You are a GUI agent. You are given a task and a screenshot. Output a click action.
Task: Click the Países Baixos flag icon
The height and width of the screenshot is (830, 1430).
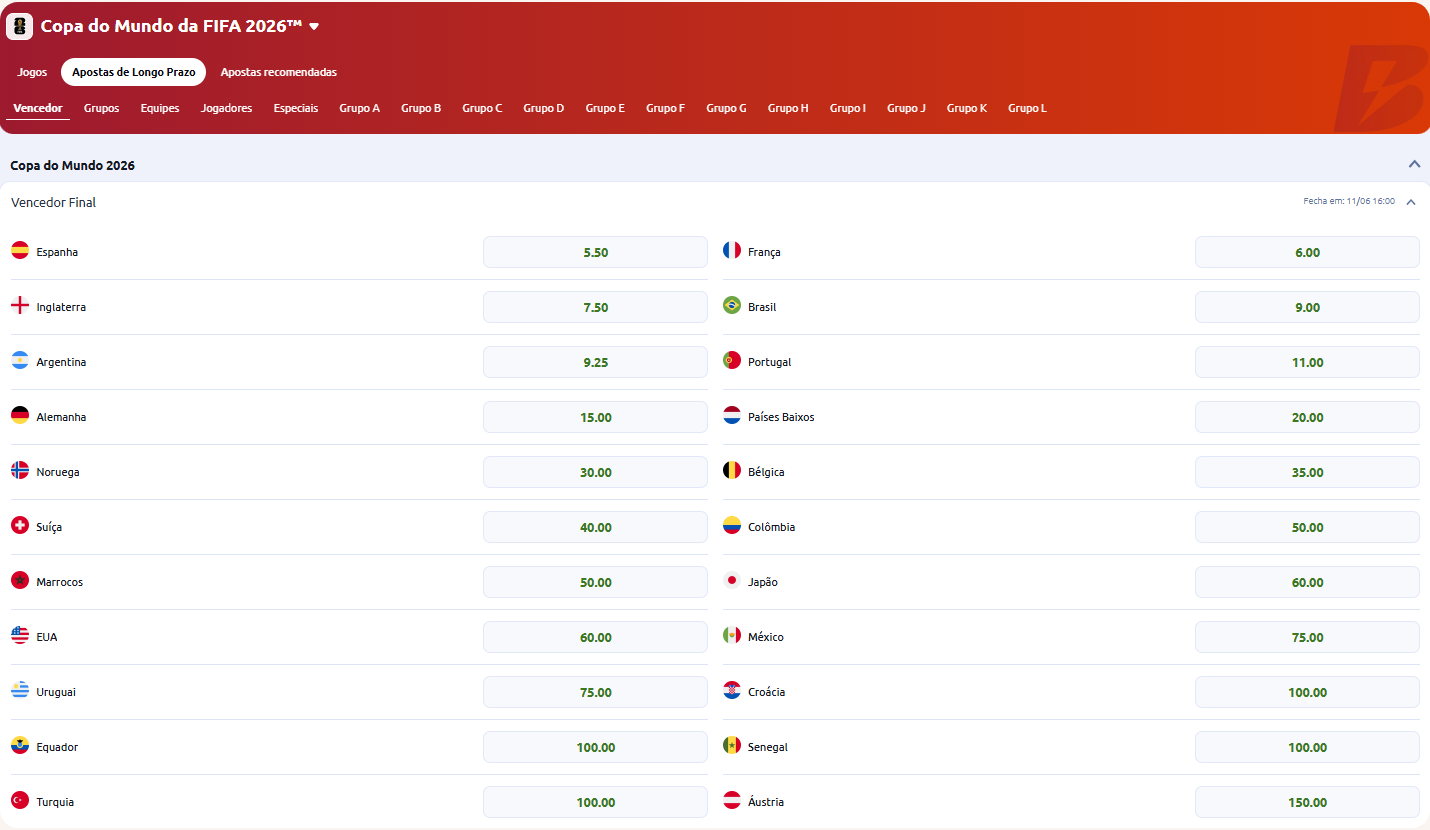click(x=732, y=416)
